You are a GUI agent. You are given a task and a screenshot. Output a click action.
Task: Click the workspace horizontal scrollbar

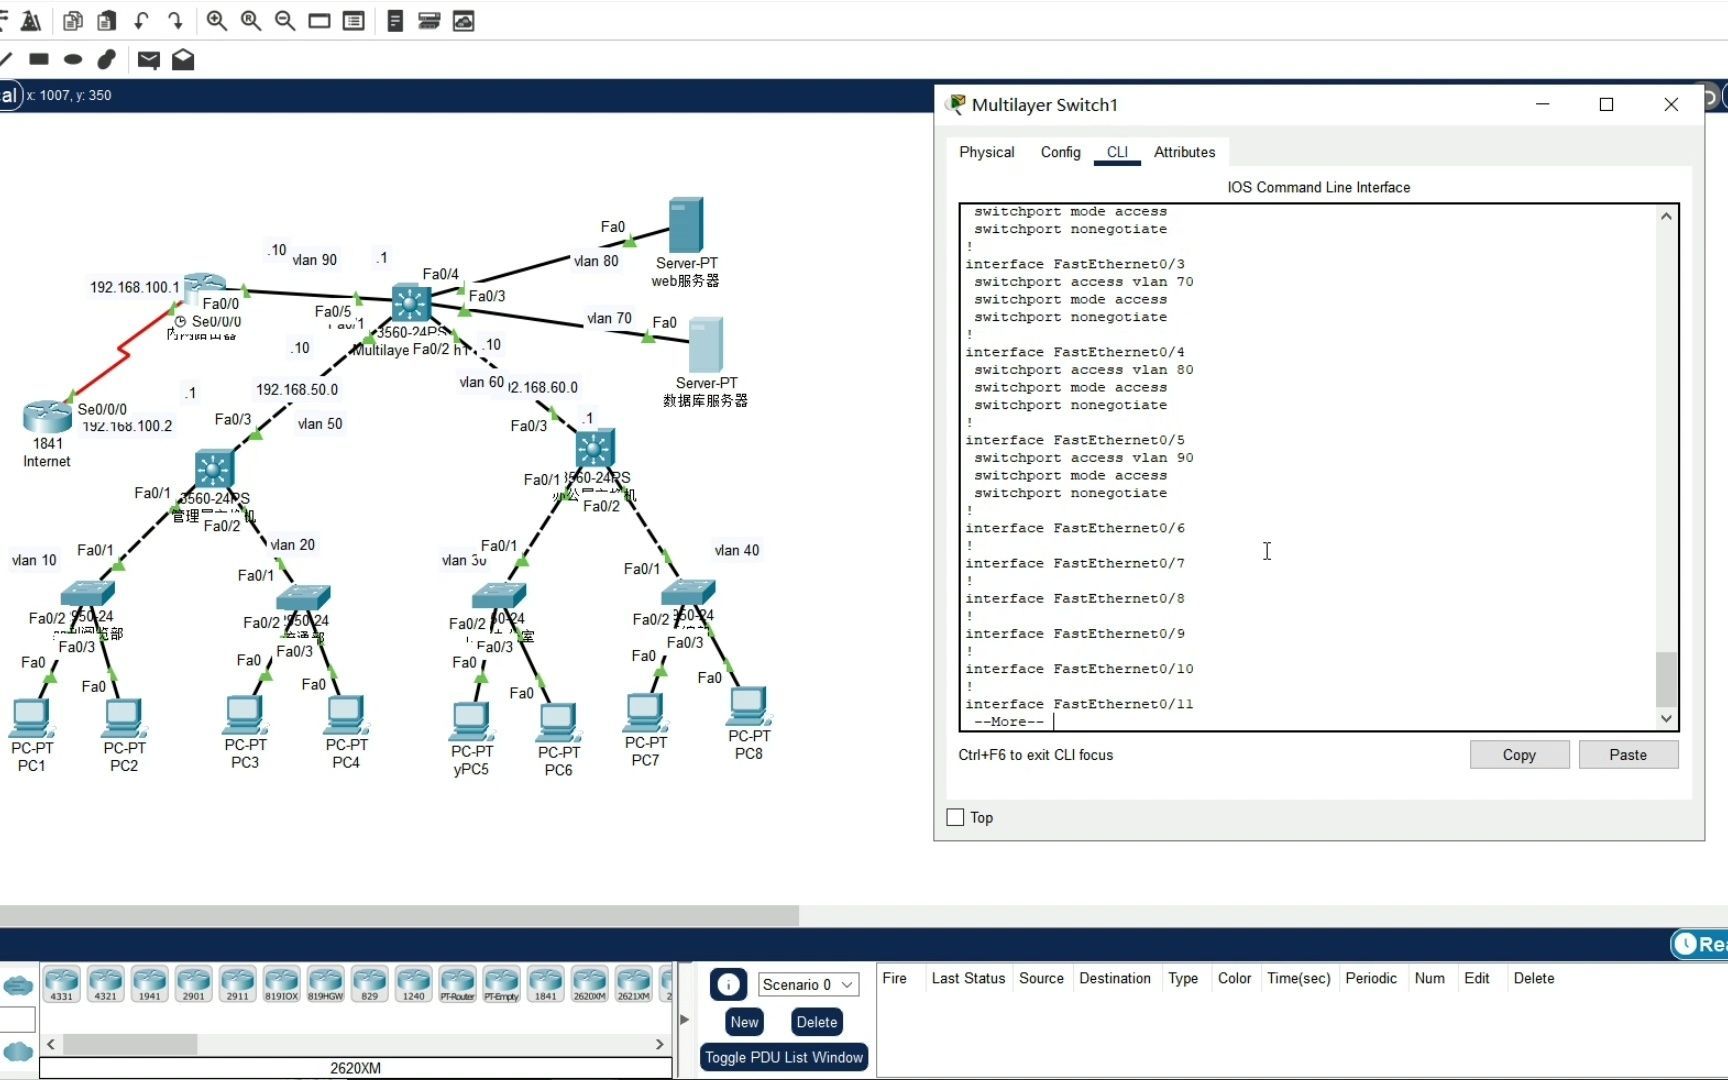pos(399,915)
